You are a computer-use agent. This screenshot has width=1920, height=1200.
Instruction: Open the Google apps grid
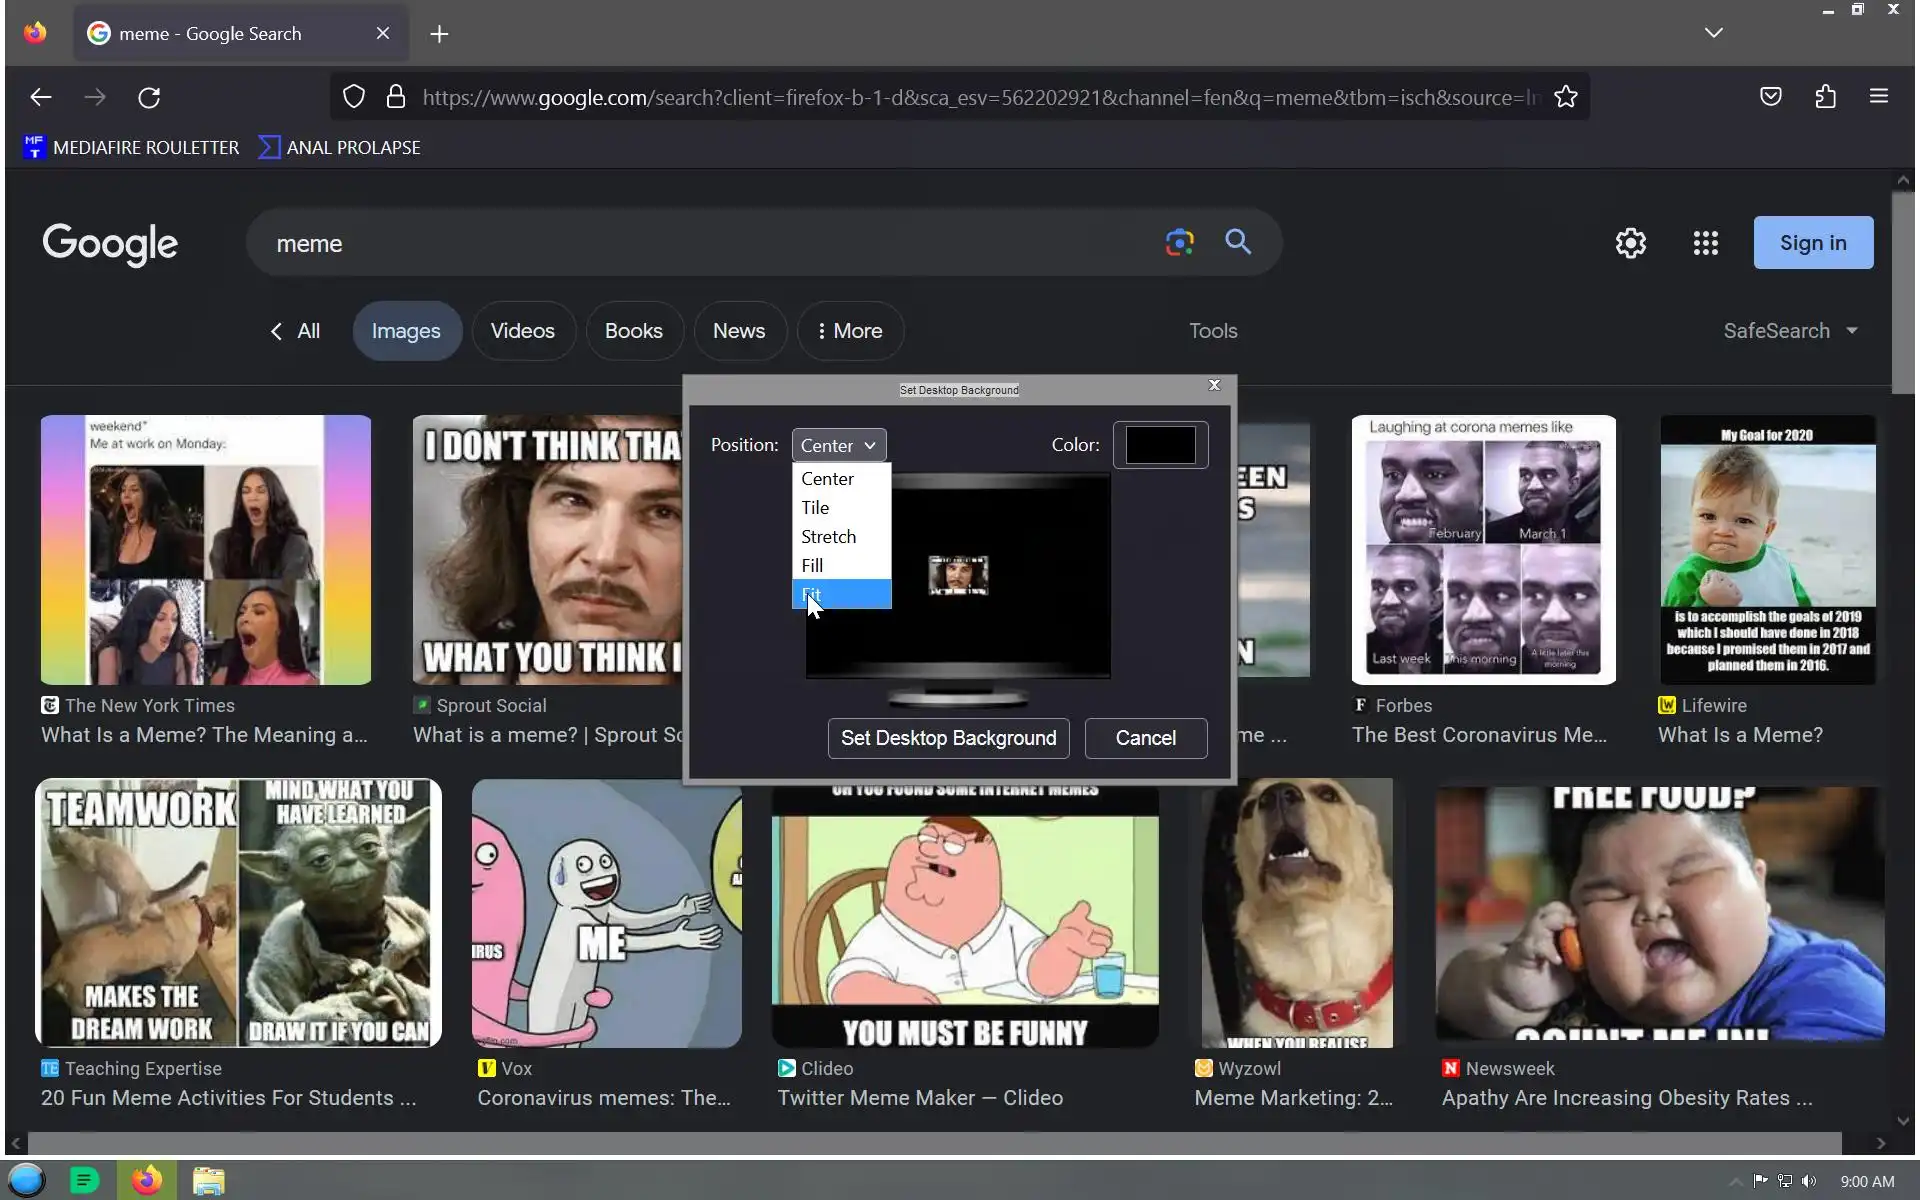[x=1705, y=243]
